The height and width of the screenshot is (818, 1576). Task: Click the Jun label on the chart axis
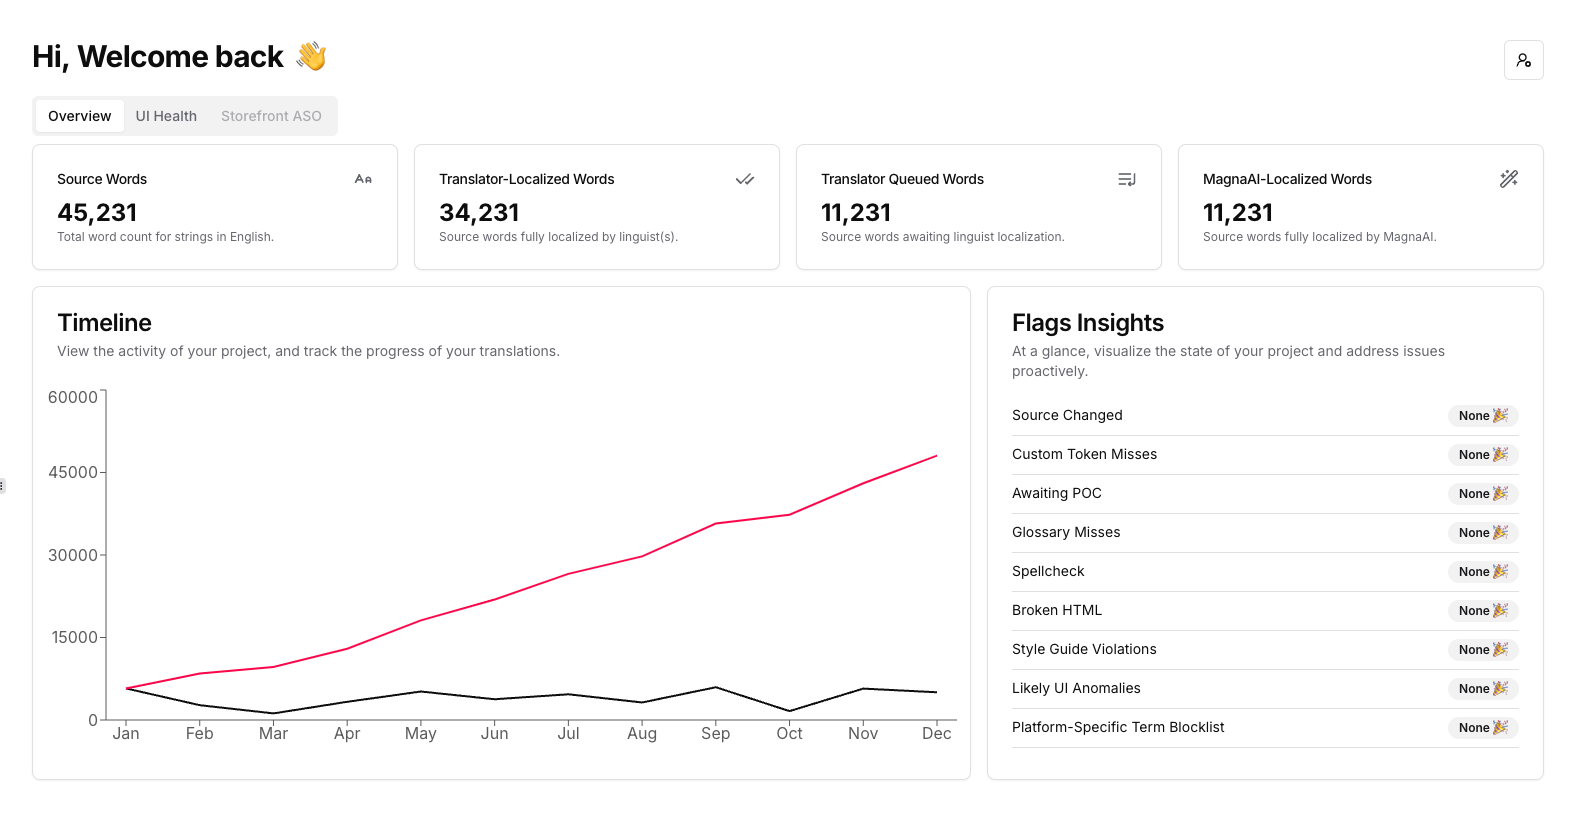coord(494,733)
